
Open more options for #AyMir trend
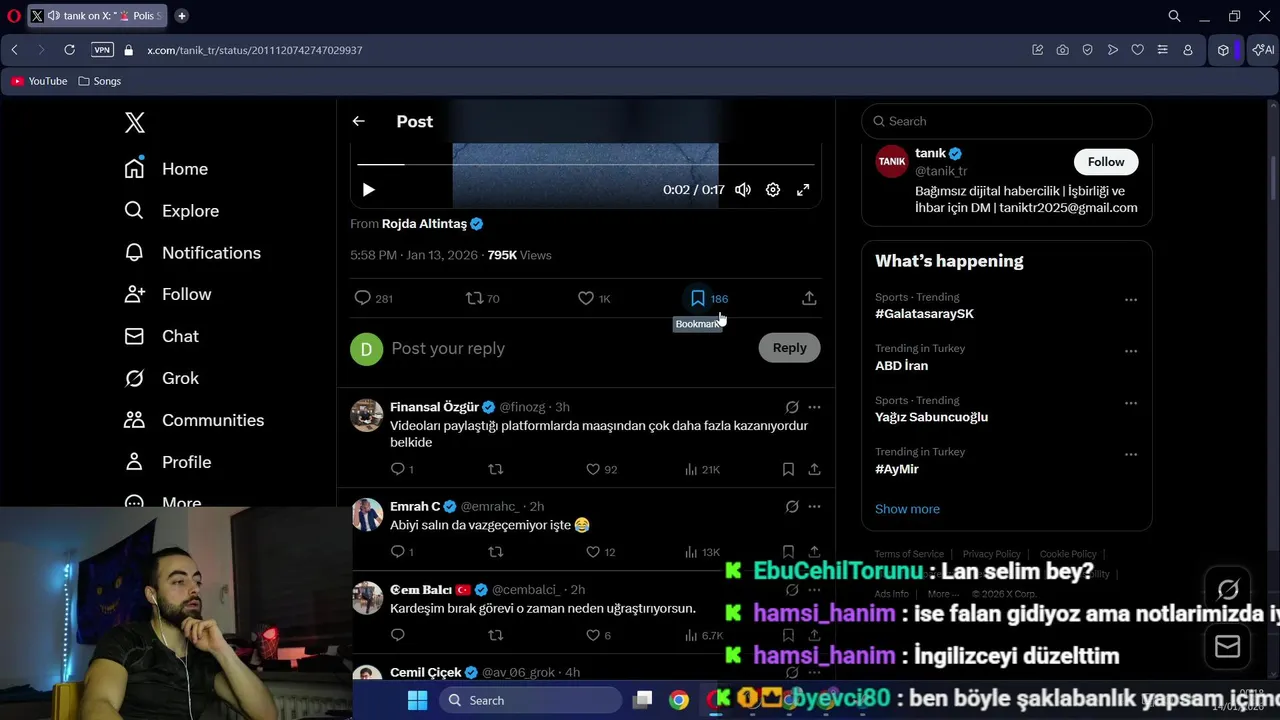click(1131, 454)
